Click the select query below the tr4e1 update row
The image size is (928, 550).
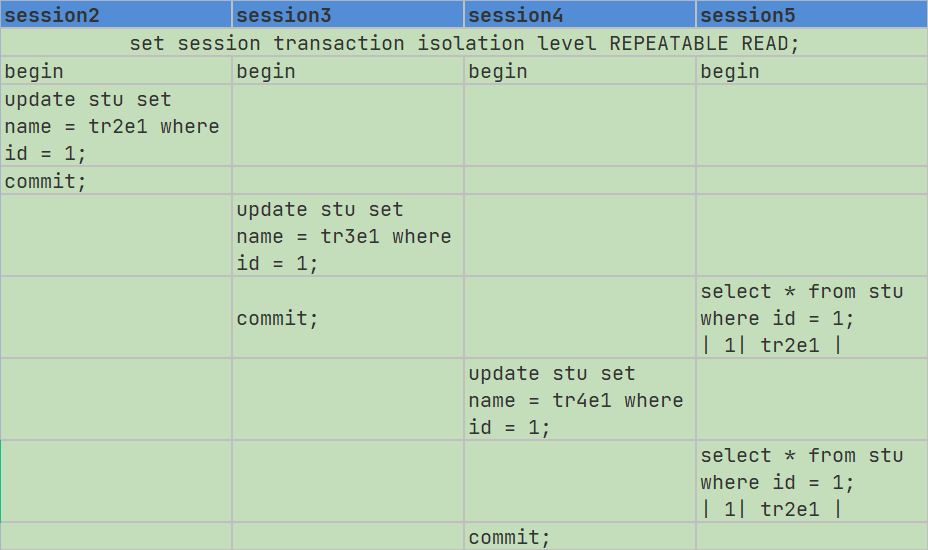tap(812, 482)
